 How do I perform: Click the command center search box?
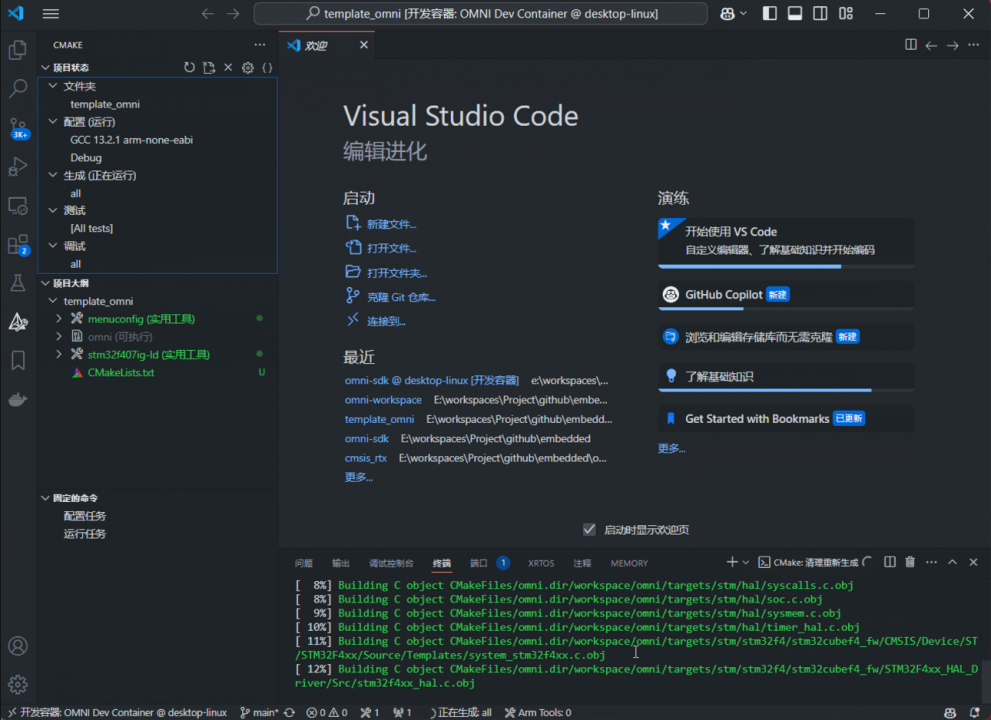(x=480, y=13)
